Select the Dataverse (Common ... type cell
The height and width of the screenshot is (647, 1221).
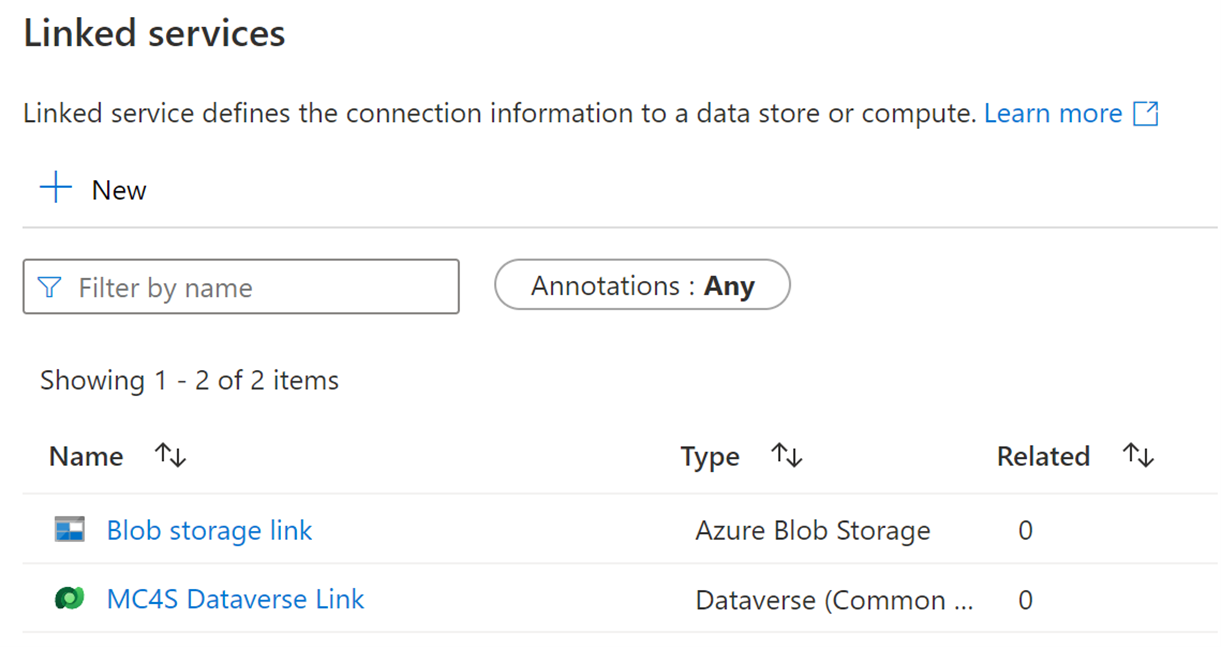click(834, 600)
